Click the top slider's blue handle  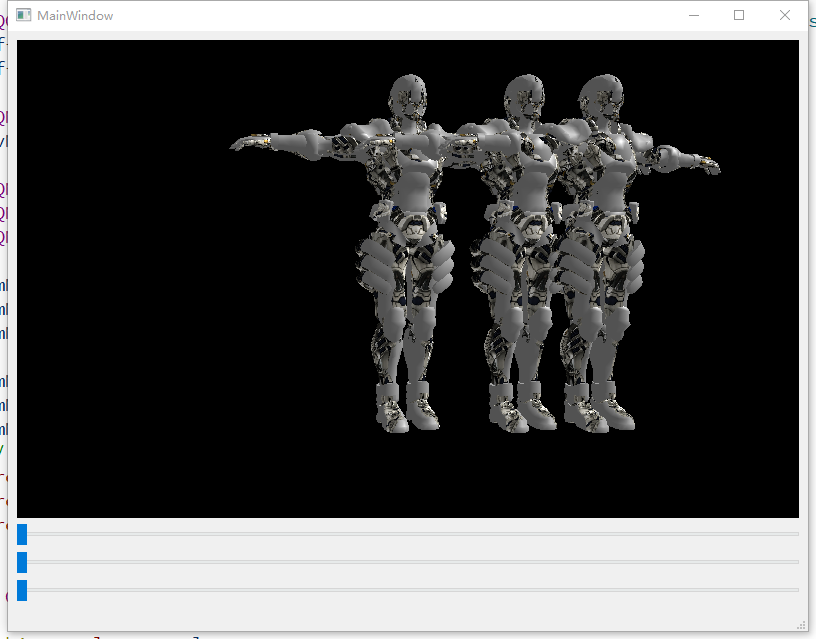(x=22, y=534)
